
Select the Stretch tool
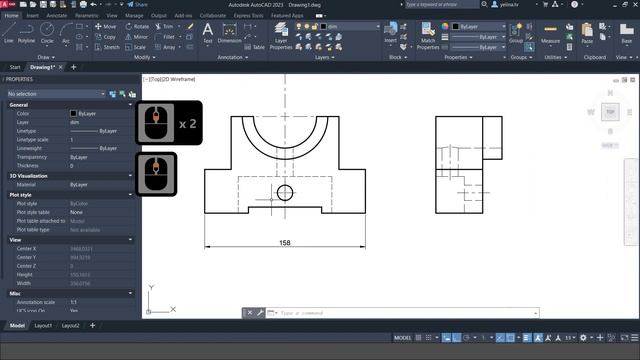coord(107,47)
